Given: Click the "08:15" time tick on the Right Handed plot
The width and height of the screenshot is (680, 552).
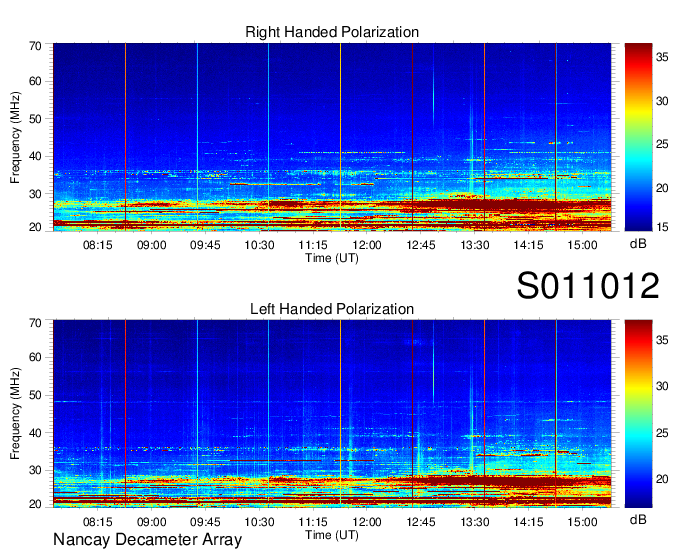Looking at the screenshot, I should click(x=98, y=245).
